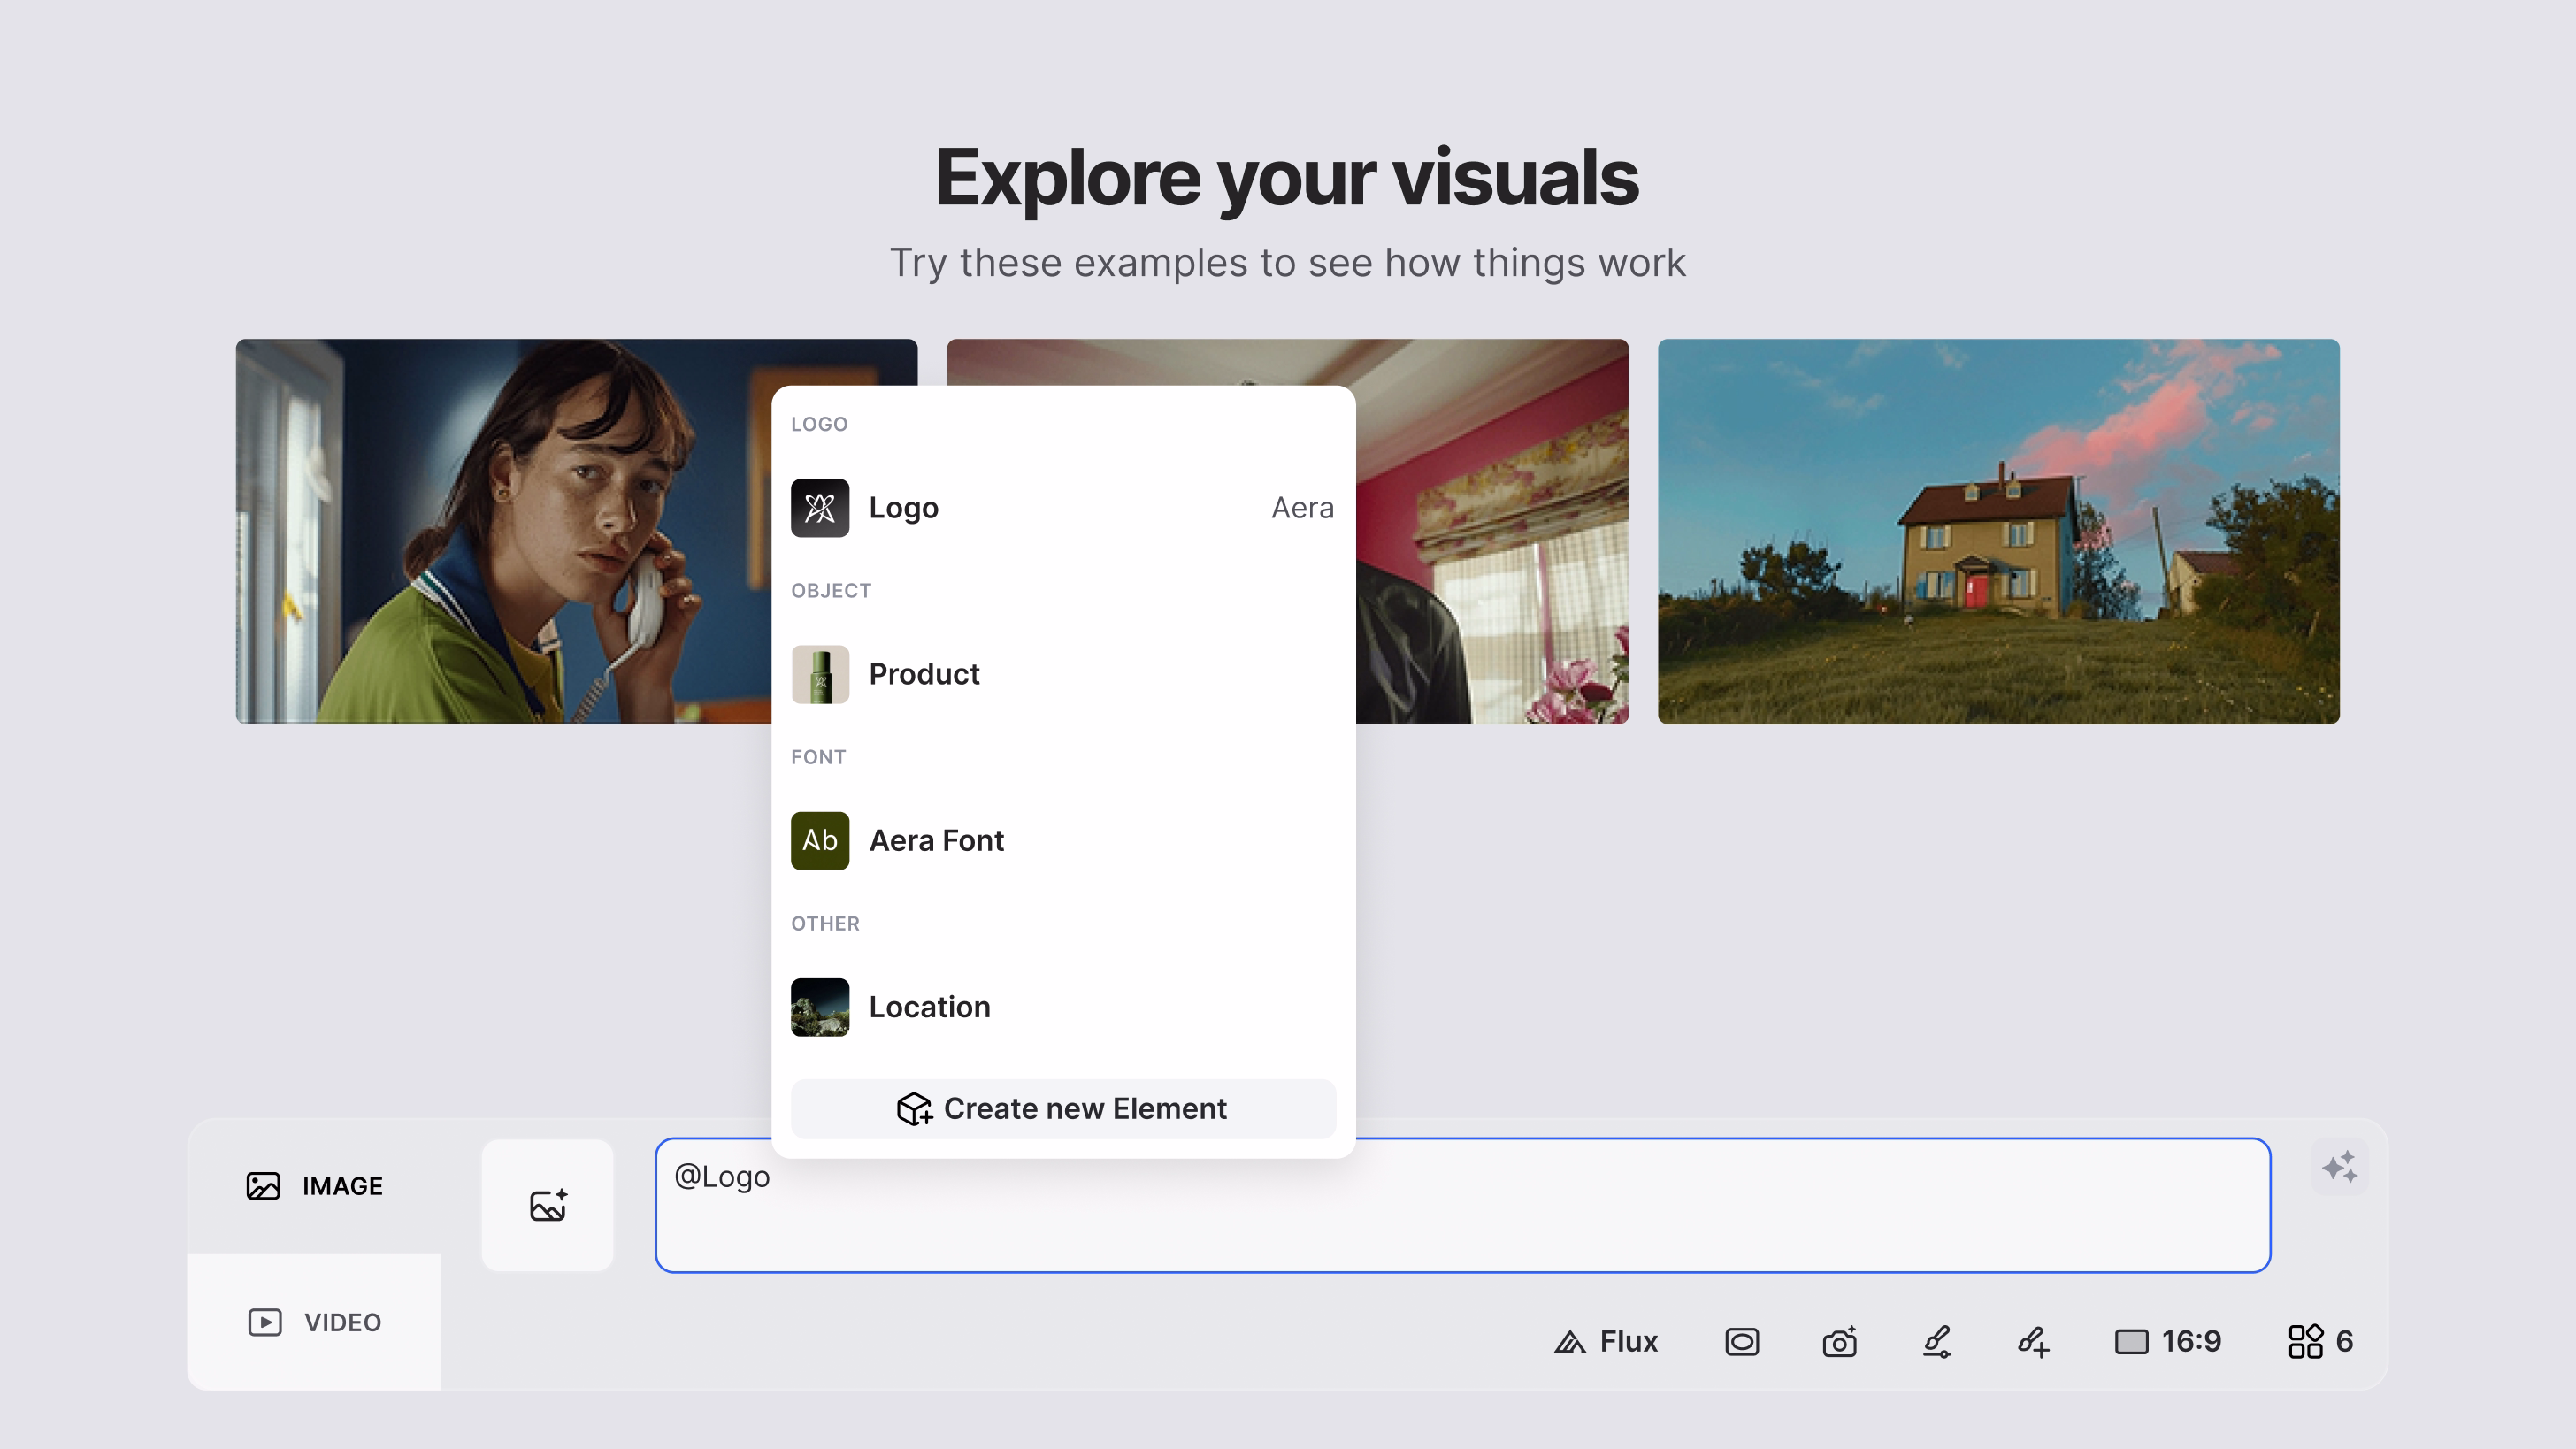2576x1449 pixels.
Task: Open the 16:9 aspect ratio selector
Action: 2168,1341
